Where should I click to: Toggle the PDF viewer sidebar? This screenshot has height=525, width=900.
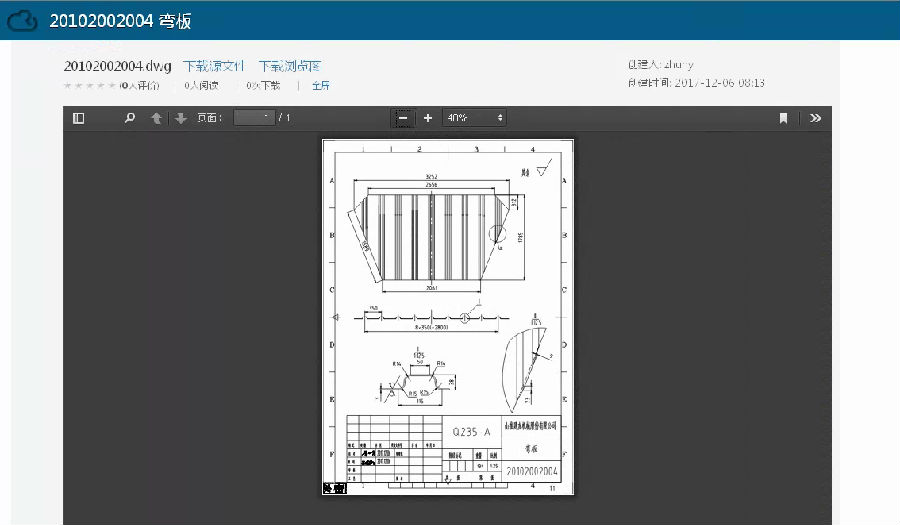pos(79,118)
